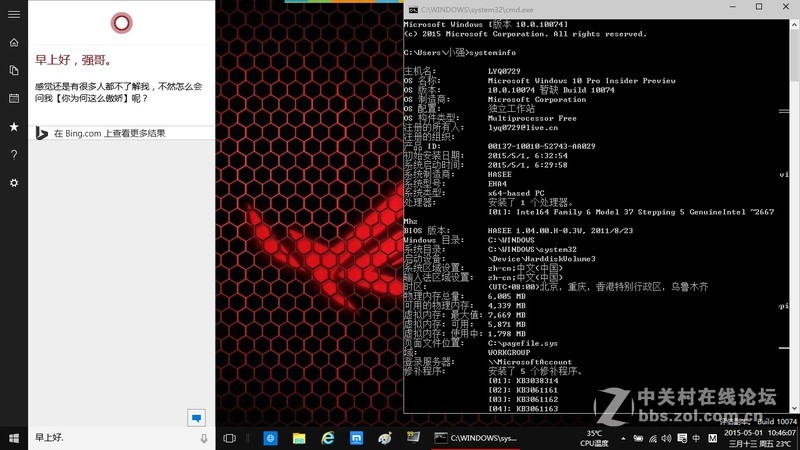Open the Maxthon browser taskbar icon
Viewport: 800px width, 450px height.
pyautogui.click(x=356, y=438)
